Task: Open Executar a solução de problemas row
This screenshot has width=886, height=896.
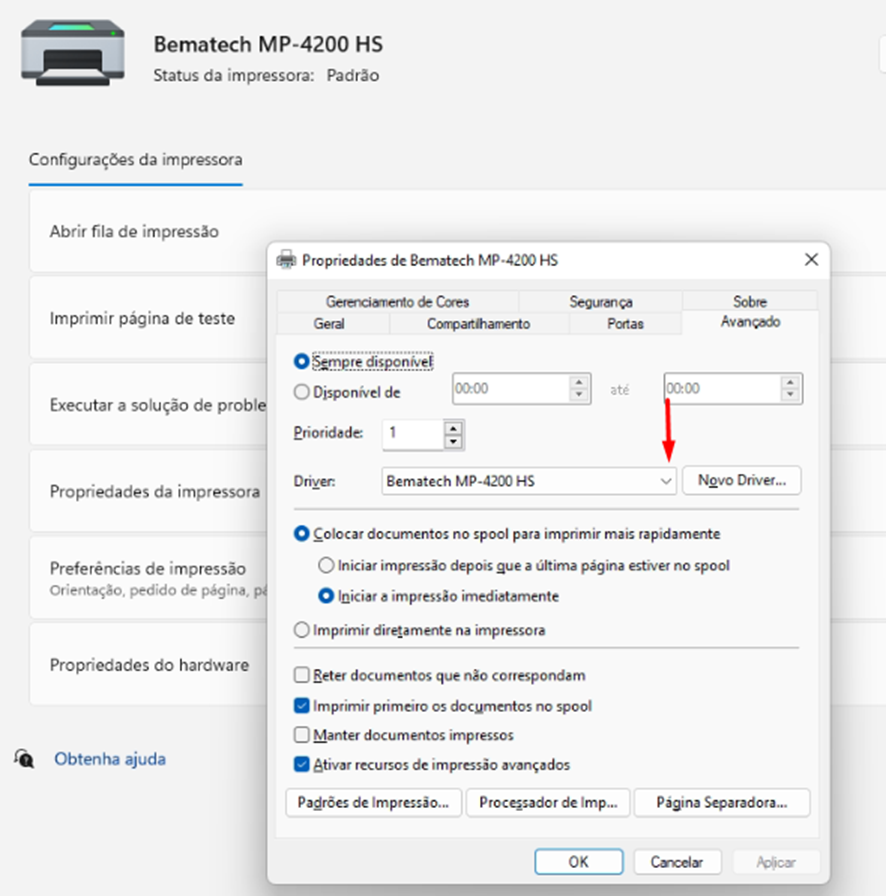Action: tap(148, 405)
